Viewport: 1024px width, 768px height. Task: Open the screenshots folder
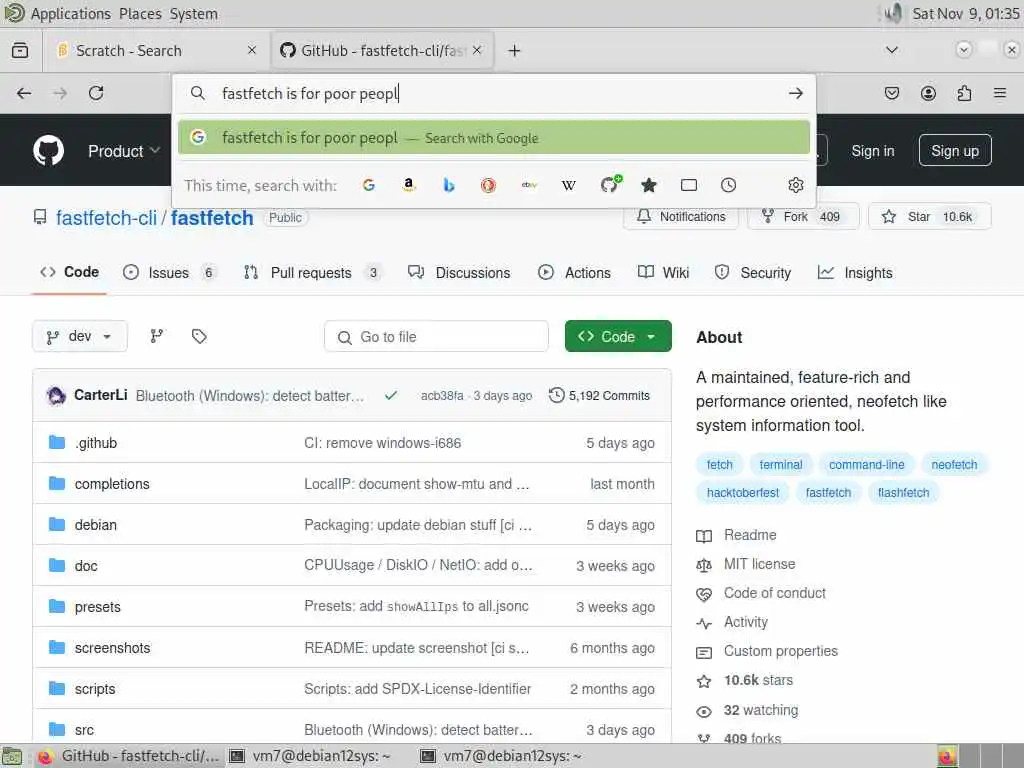[x=112, y=648]
